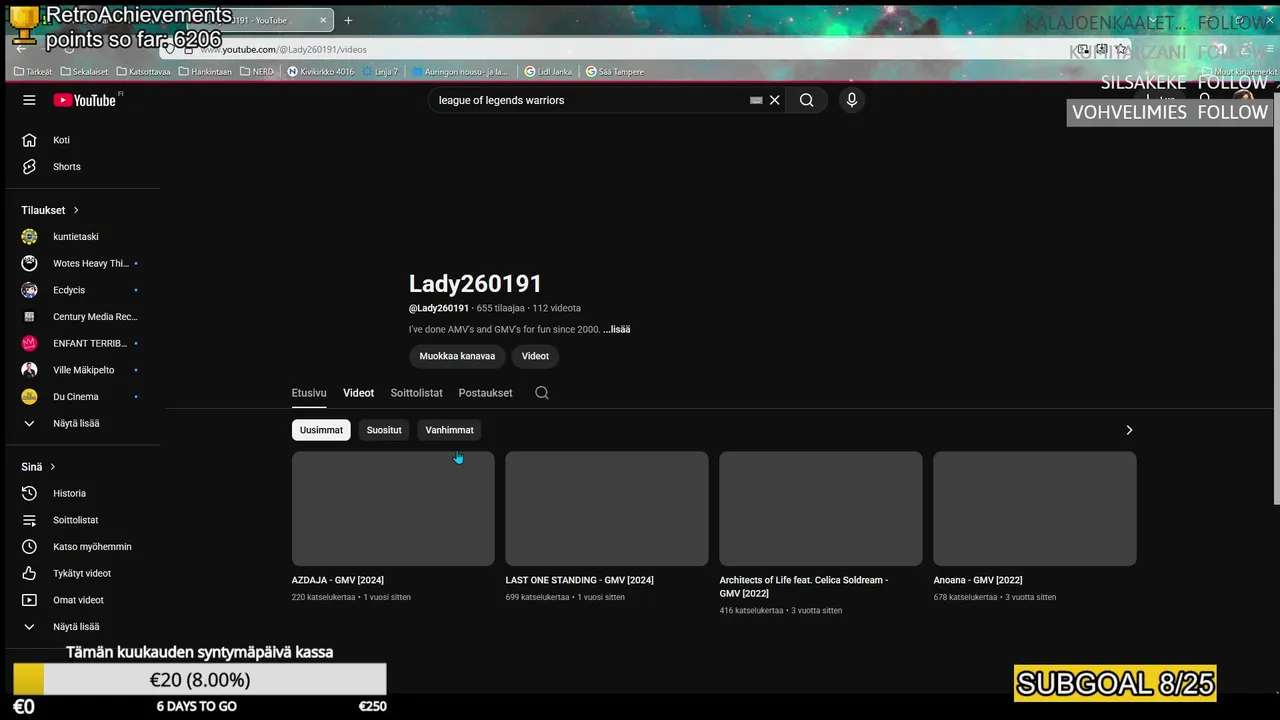Select Suositut sort chip
This screenshot has height=720, width=1280.
384,430
